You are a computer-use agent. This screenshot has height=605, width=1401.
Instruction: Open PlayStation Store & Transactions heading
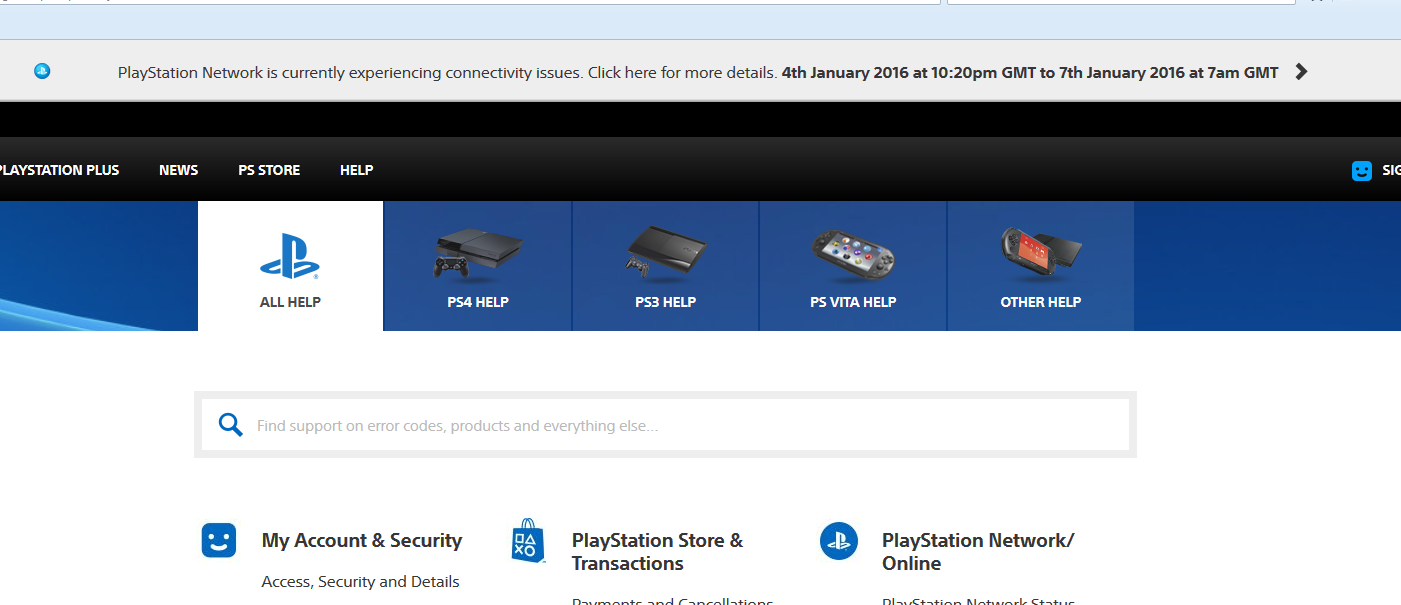tap(658, 552)
